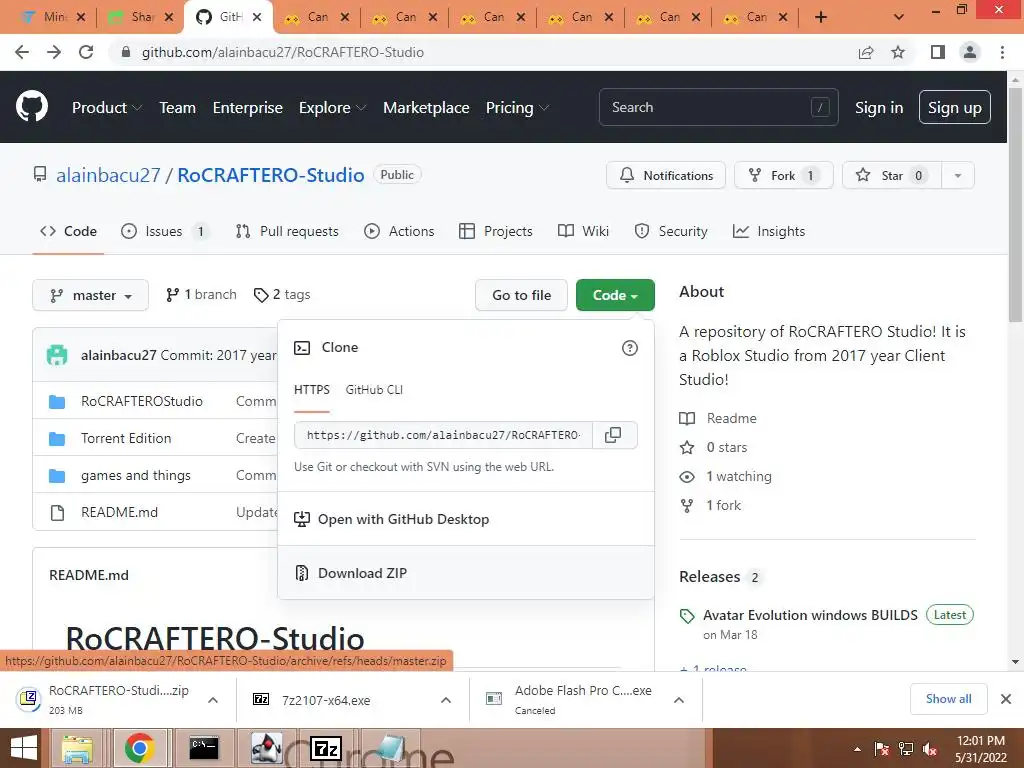
Task: Click the GitHub Octocat logo
Action: [31, 107]
